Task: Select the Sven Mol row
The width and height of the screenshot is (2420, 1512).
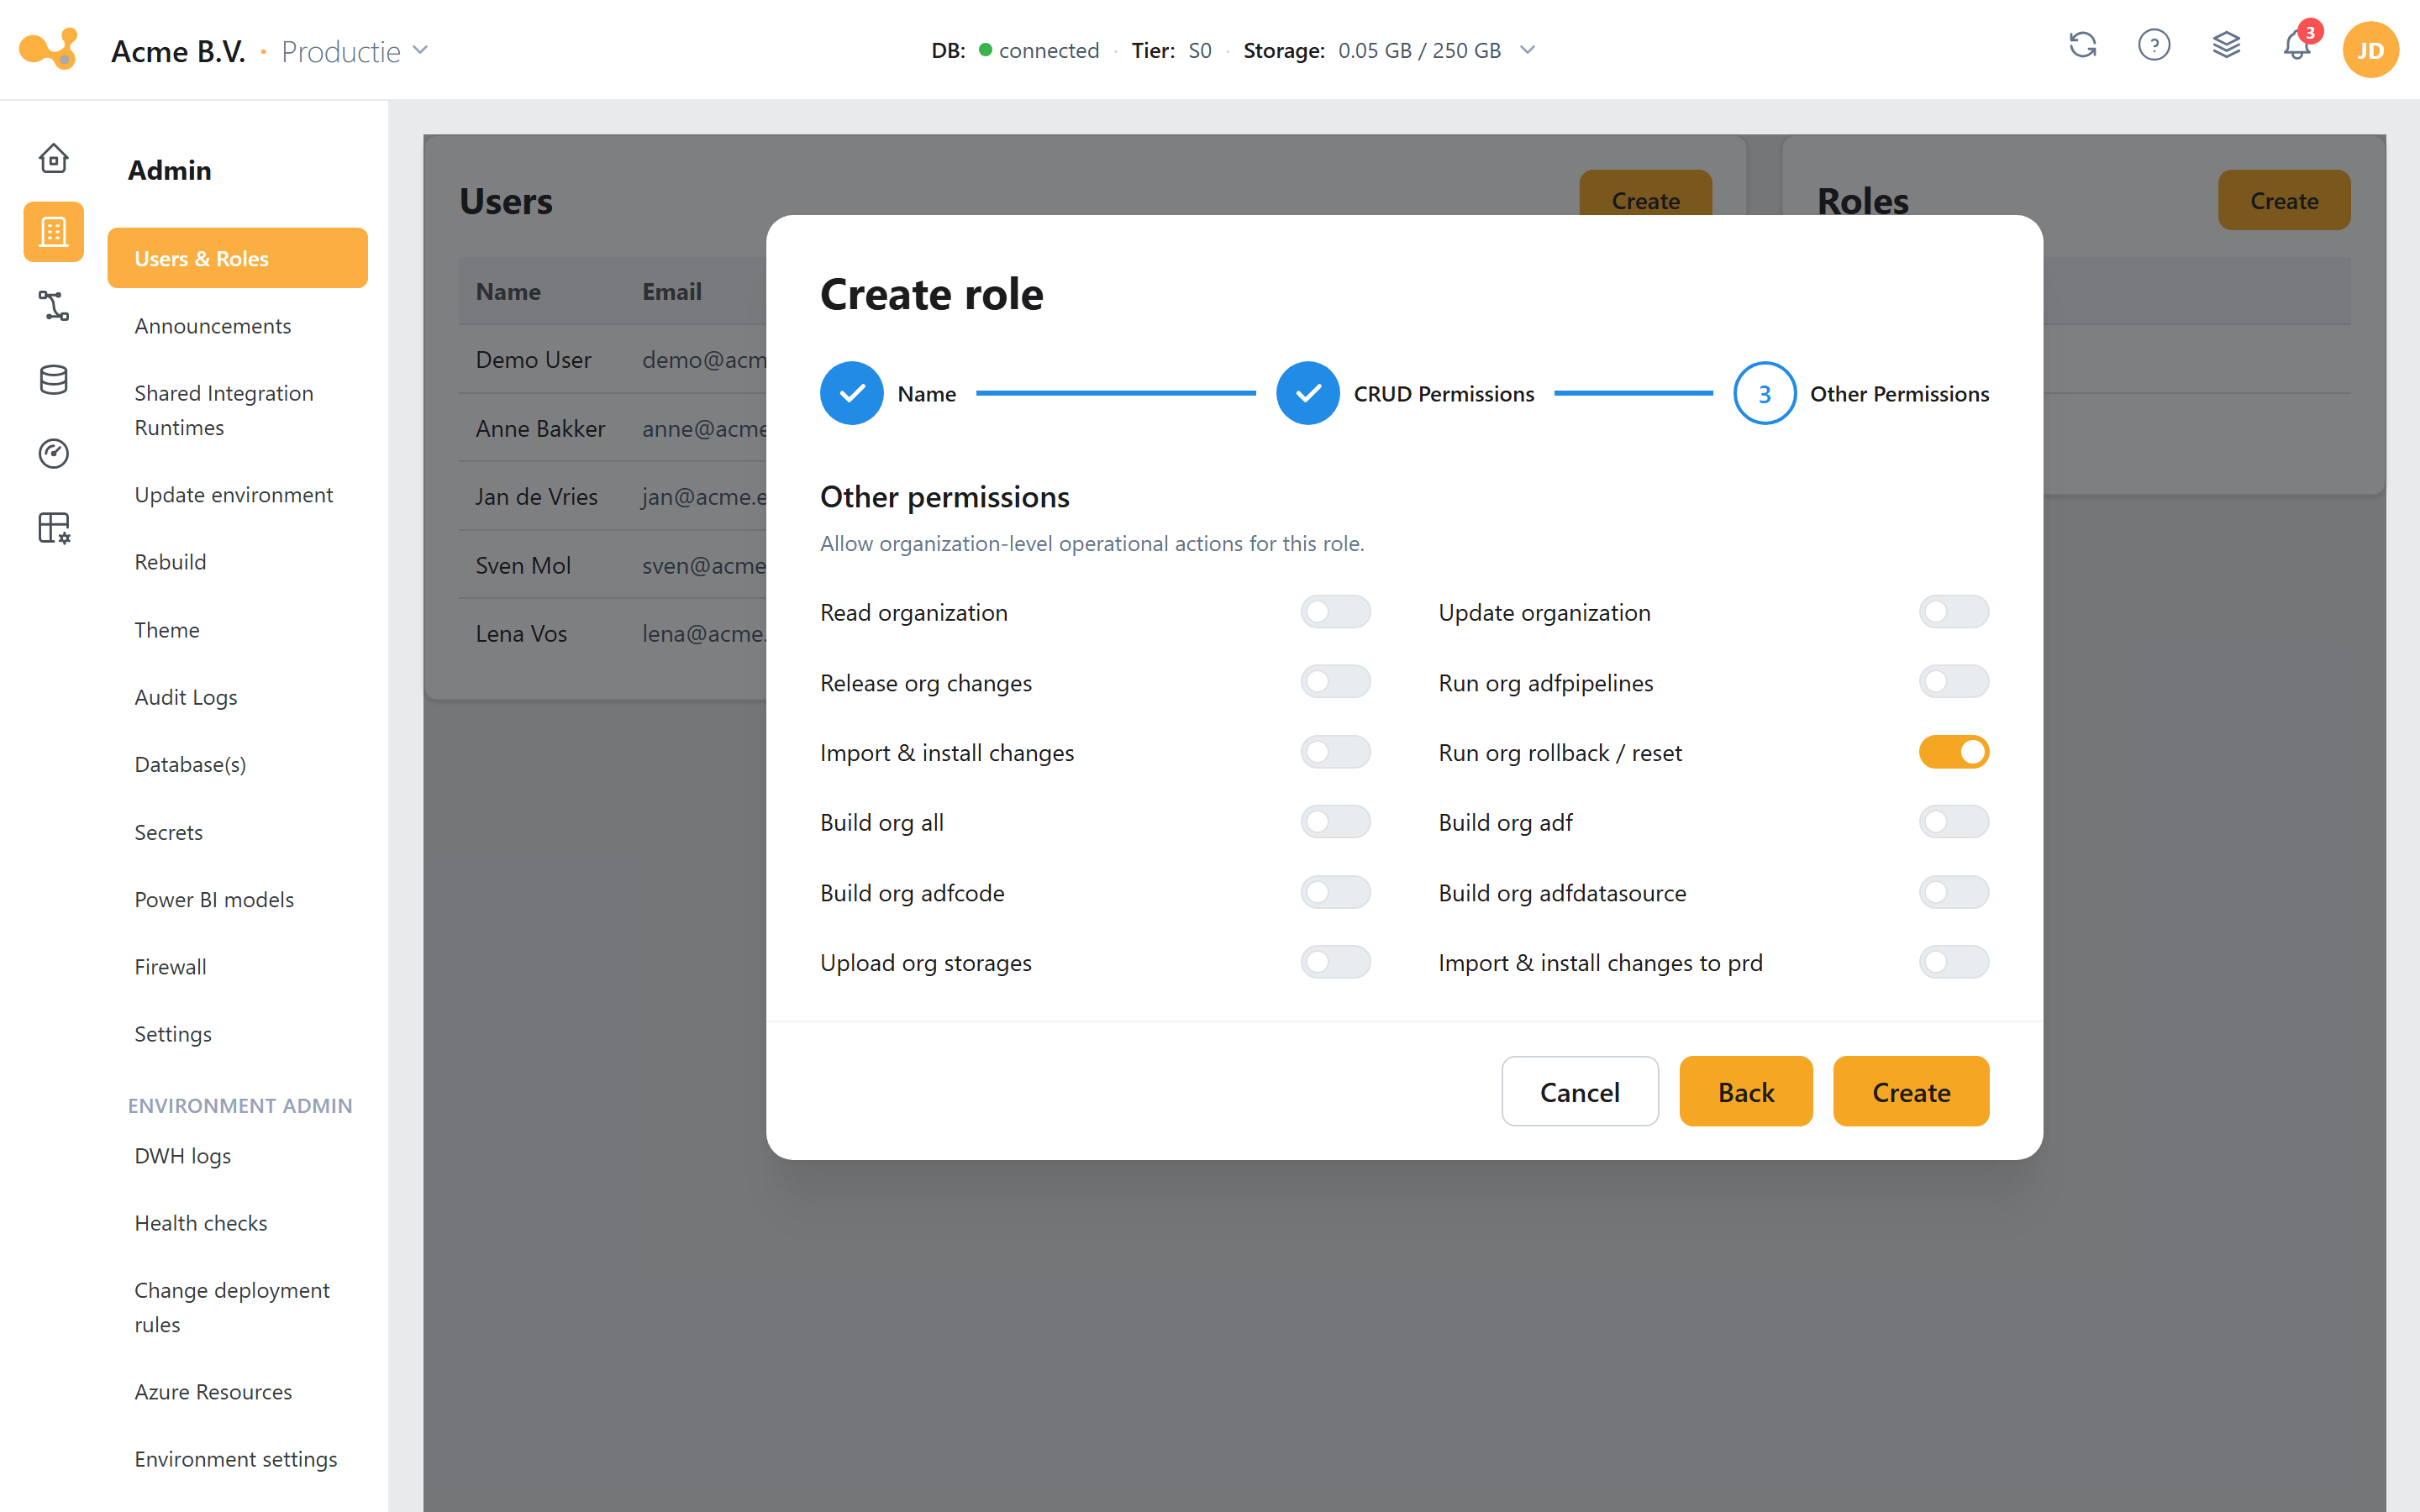Action: pos(613,565)
